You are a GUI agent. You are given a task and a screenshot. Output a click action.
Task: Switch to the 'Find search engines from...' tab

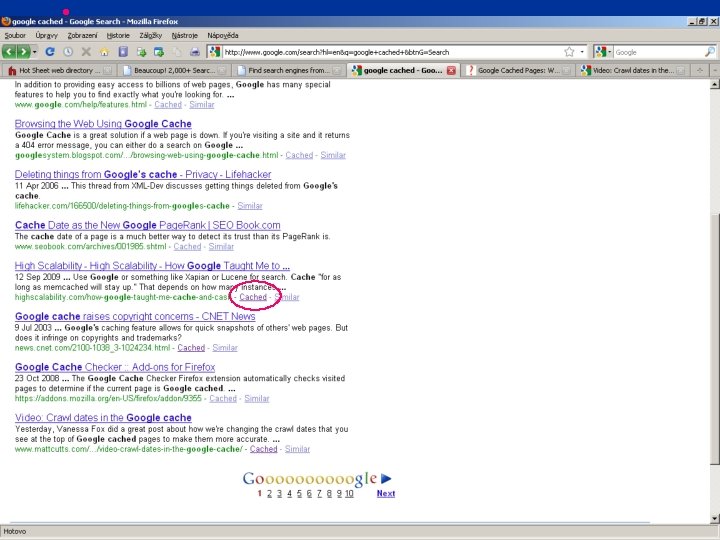288,70
